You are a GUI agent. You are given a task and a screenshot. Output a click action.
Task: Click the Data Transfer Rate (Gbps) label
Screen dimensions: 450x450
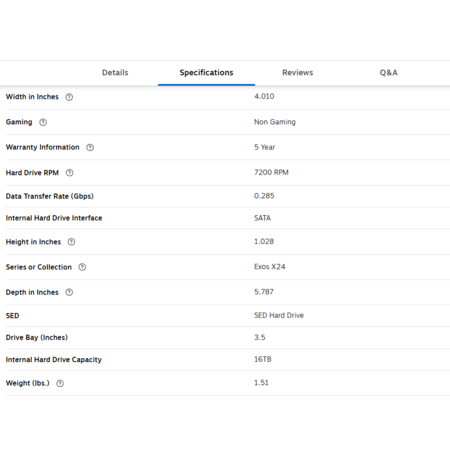50,196
